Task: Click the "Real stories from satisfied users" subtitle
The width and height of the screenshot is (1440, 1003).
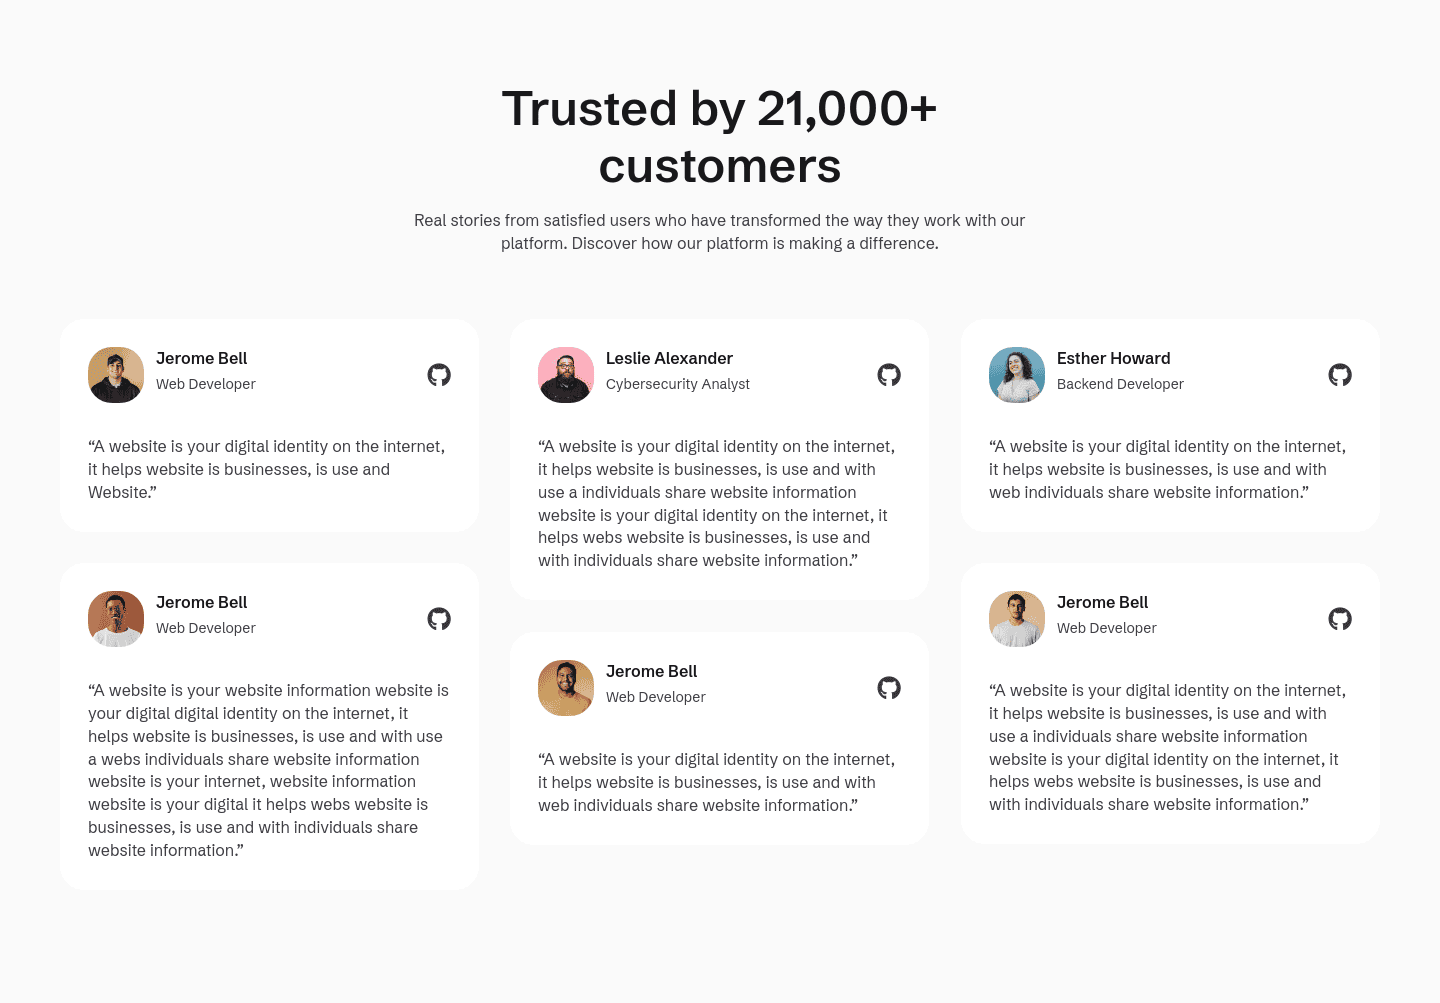Action: coord(720,232)
